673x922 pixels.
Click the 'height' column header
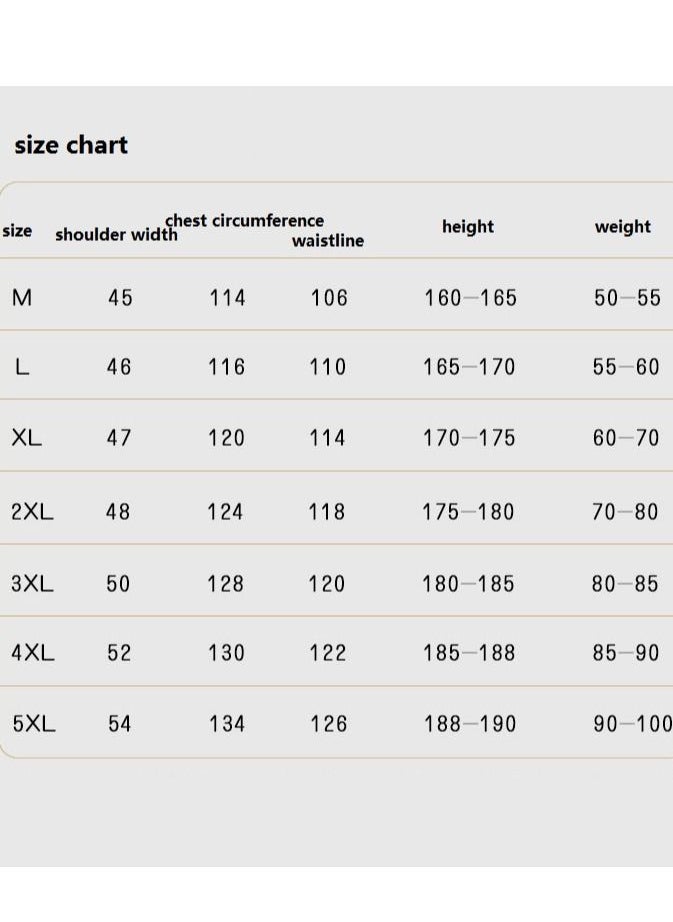coord(468,227)
